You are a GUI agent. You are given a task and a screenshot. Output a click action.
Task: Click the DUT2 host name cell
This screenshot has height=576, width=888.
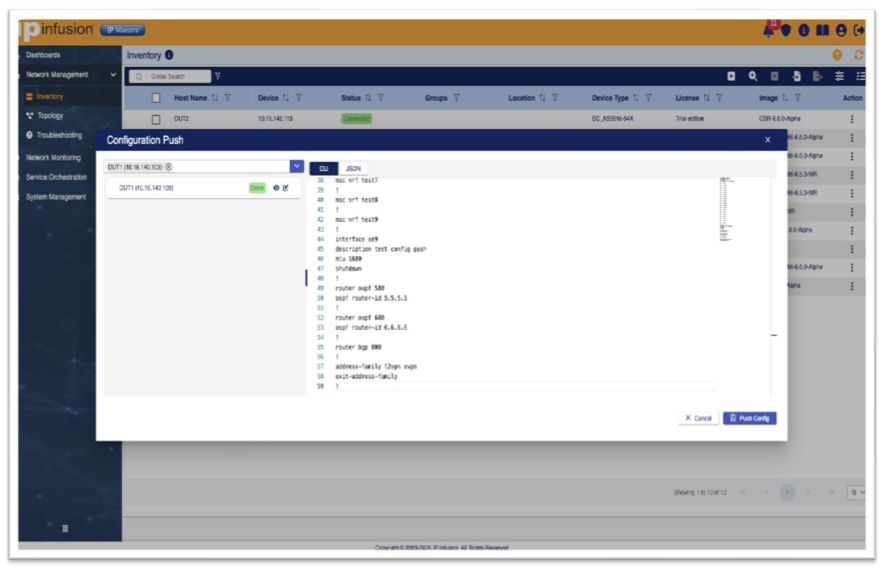[x=181, y=119]
